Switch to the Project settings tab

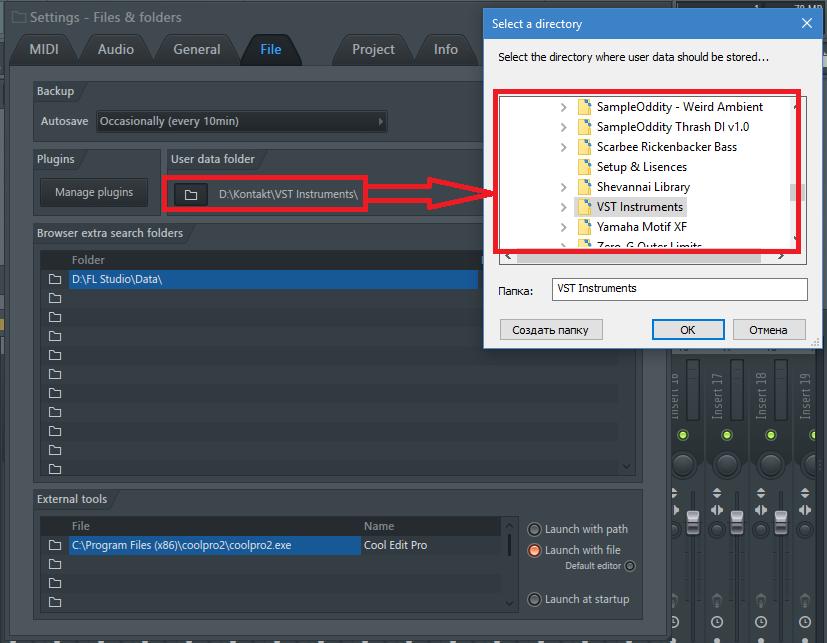373,50
